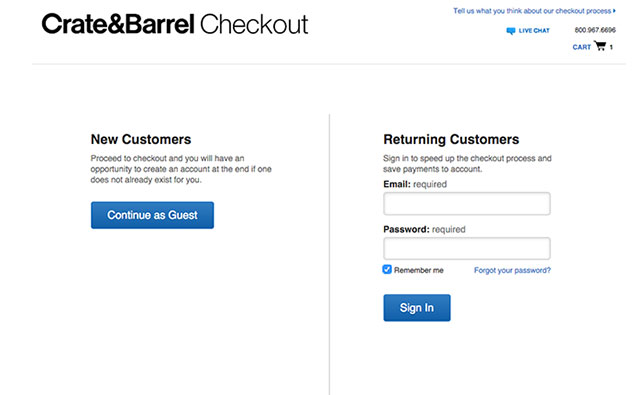Viewport: 640px width, 395px height.
Task: Click the cart item count number
Action: 611,47
